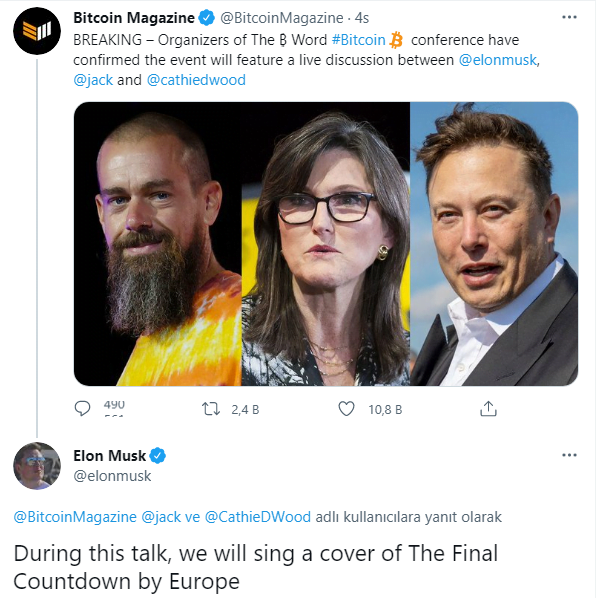Open more options on Bitcoin Magazine tweet
Viewport: 608px width, 598px height.
569,18
